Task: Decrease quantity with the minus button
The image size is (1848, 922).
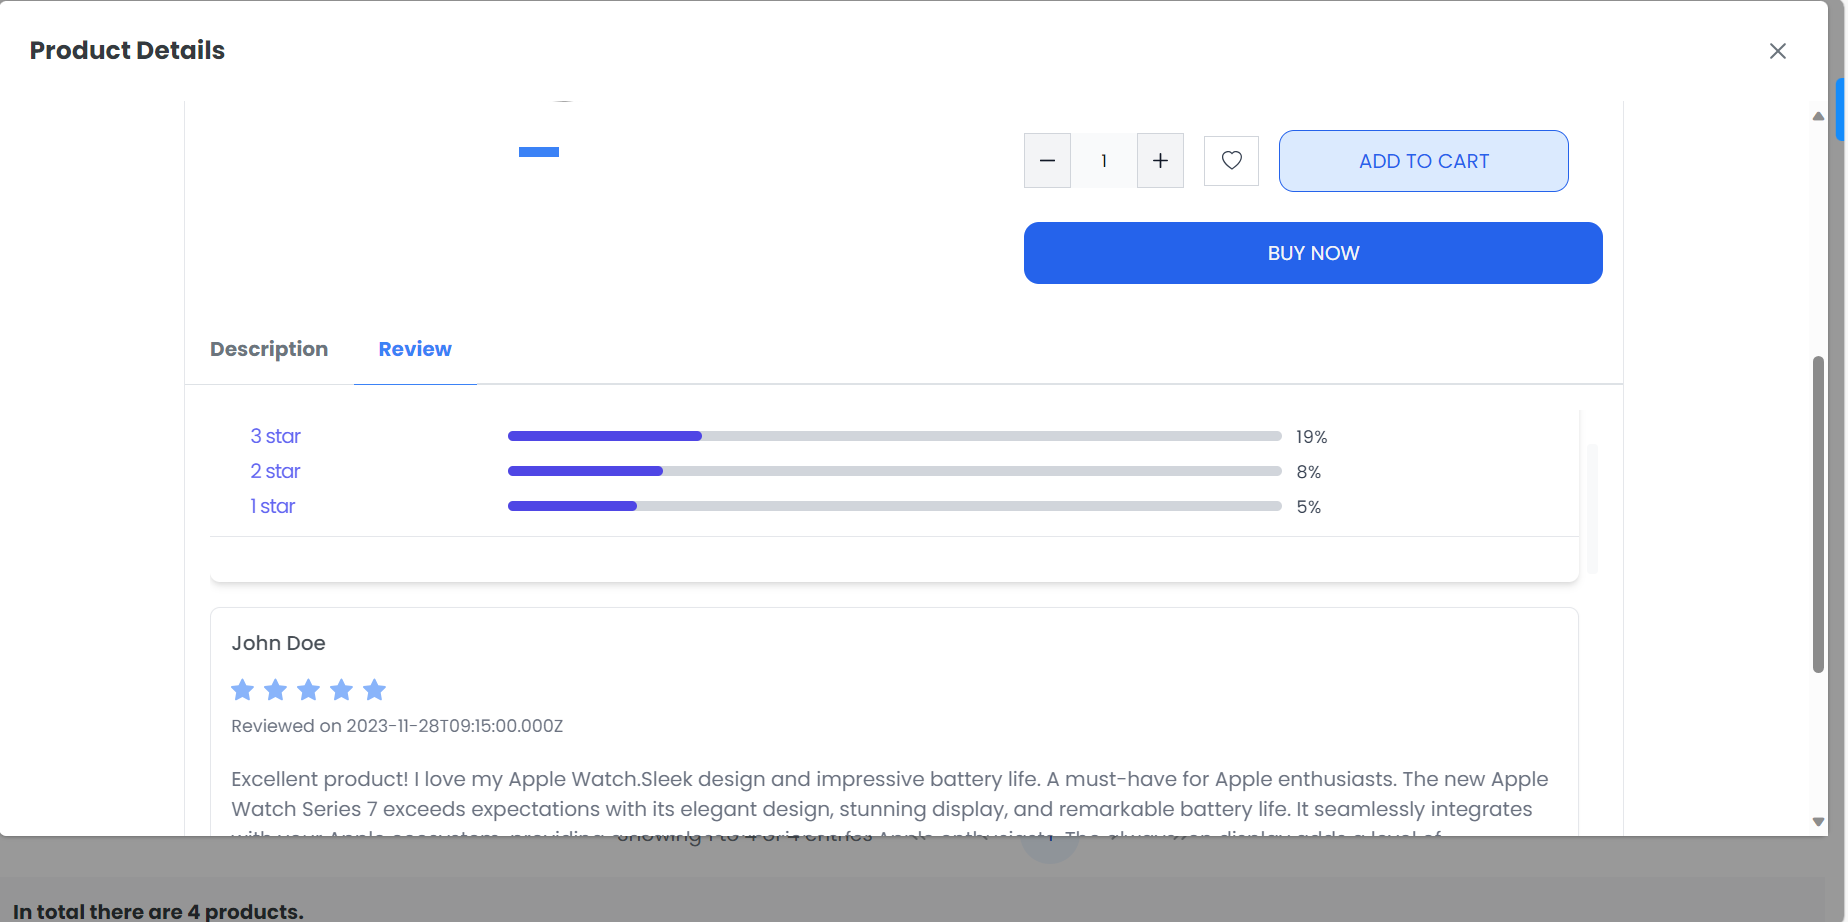Action: (x=1047, y=160)
